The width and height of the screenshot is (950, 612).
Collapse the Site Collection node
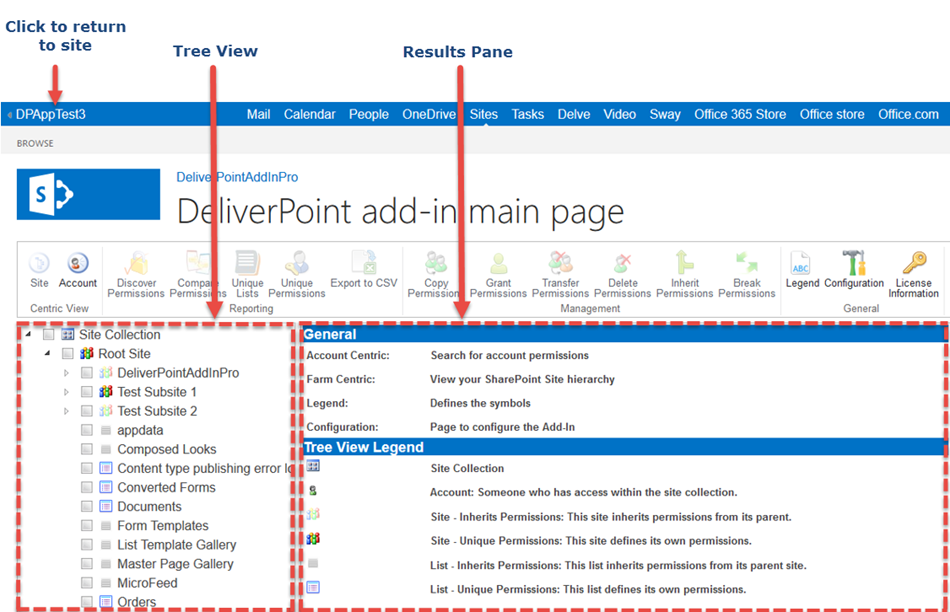[28, 334]
